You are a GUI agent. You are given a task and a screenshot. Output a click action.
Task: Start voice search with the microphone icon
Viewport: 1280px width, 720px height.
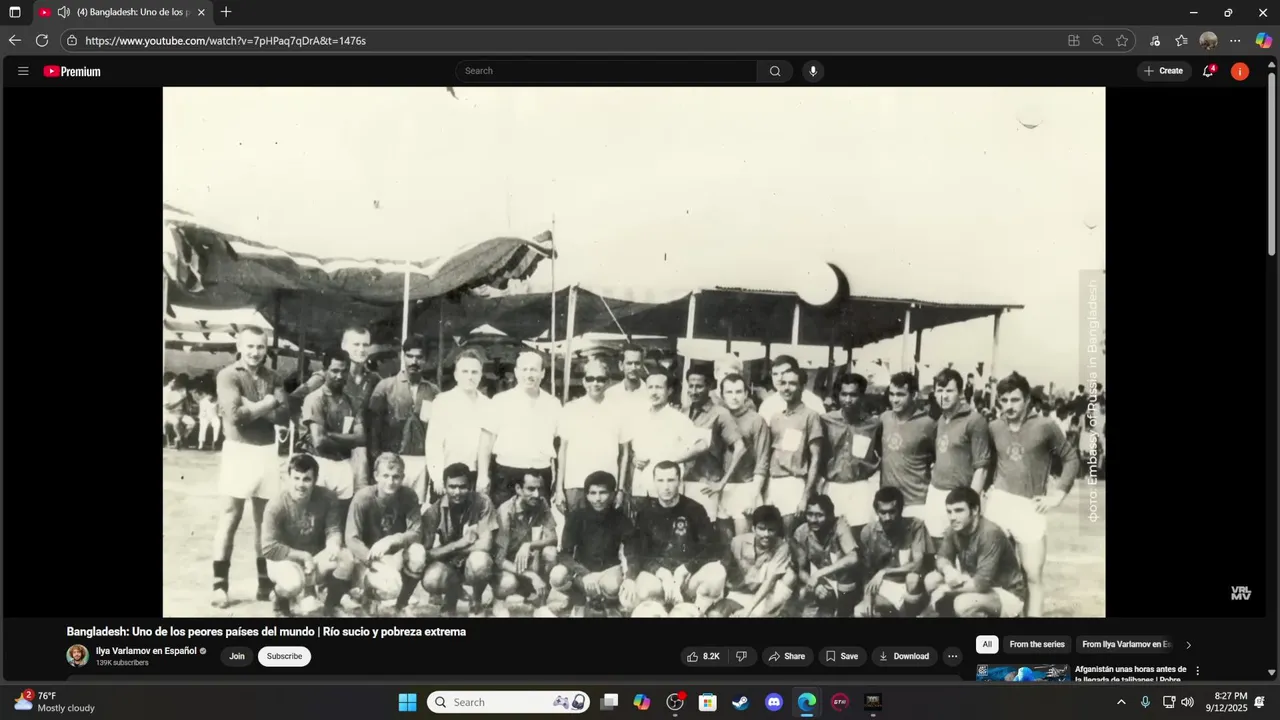tap(813, 71)
